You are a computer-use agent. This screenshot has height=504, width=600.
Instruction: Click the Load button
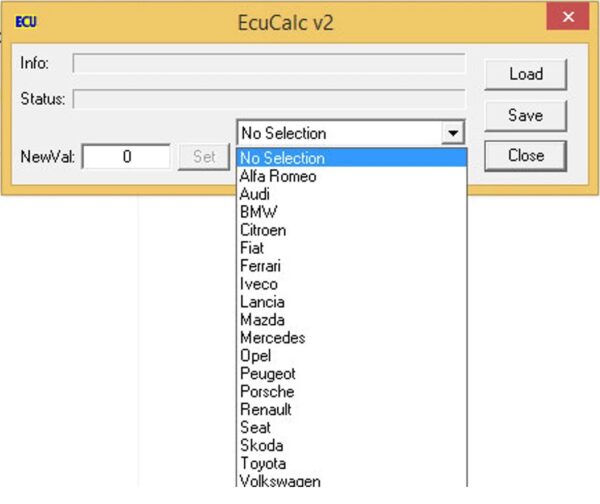point(526,74)
